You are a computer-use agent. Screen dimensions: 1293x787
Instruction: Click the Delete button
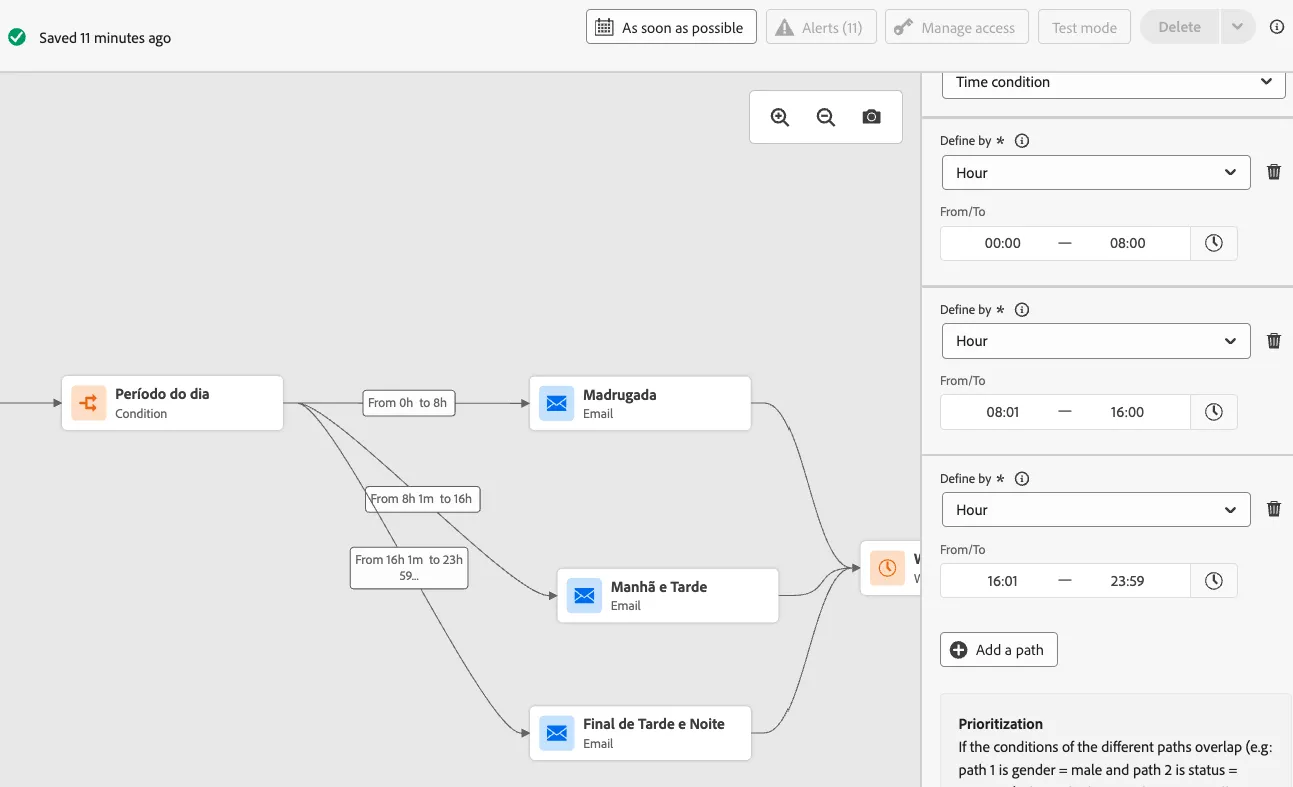tap(1180, 27)
